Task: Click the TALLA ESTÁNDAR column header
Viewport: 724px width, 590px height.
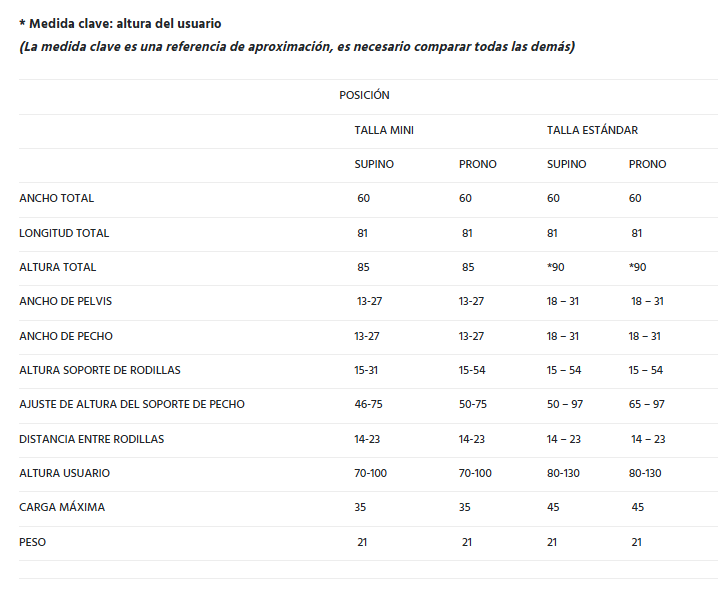Action: pyautogui.click(x=592, y=130)
